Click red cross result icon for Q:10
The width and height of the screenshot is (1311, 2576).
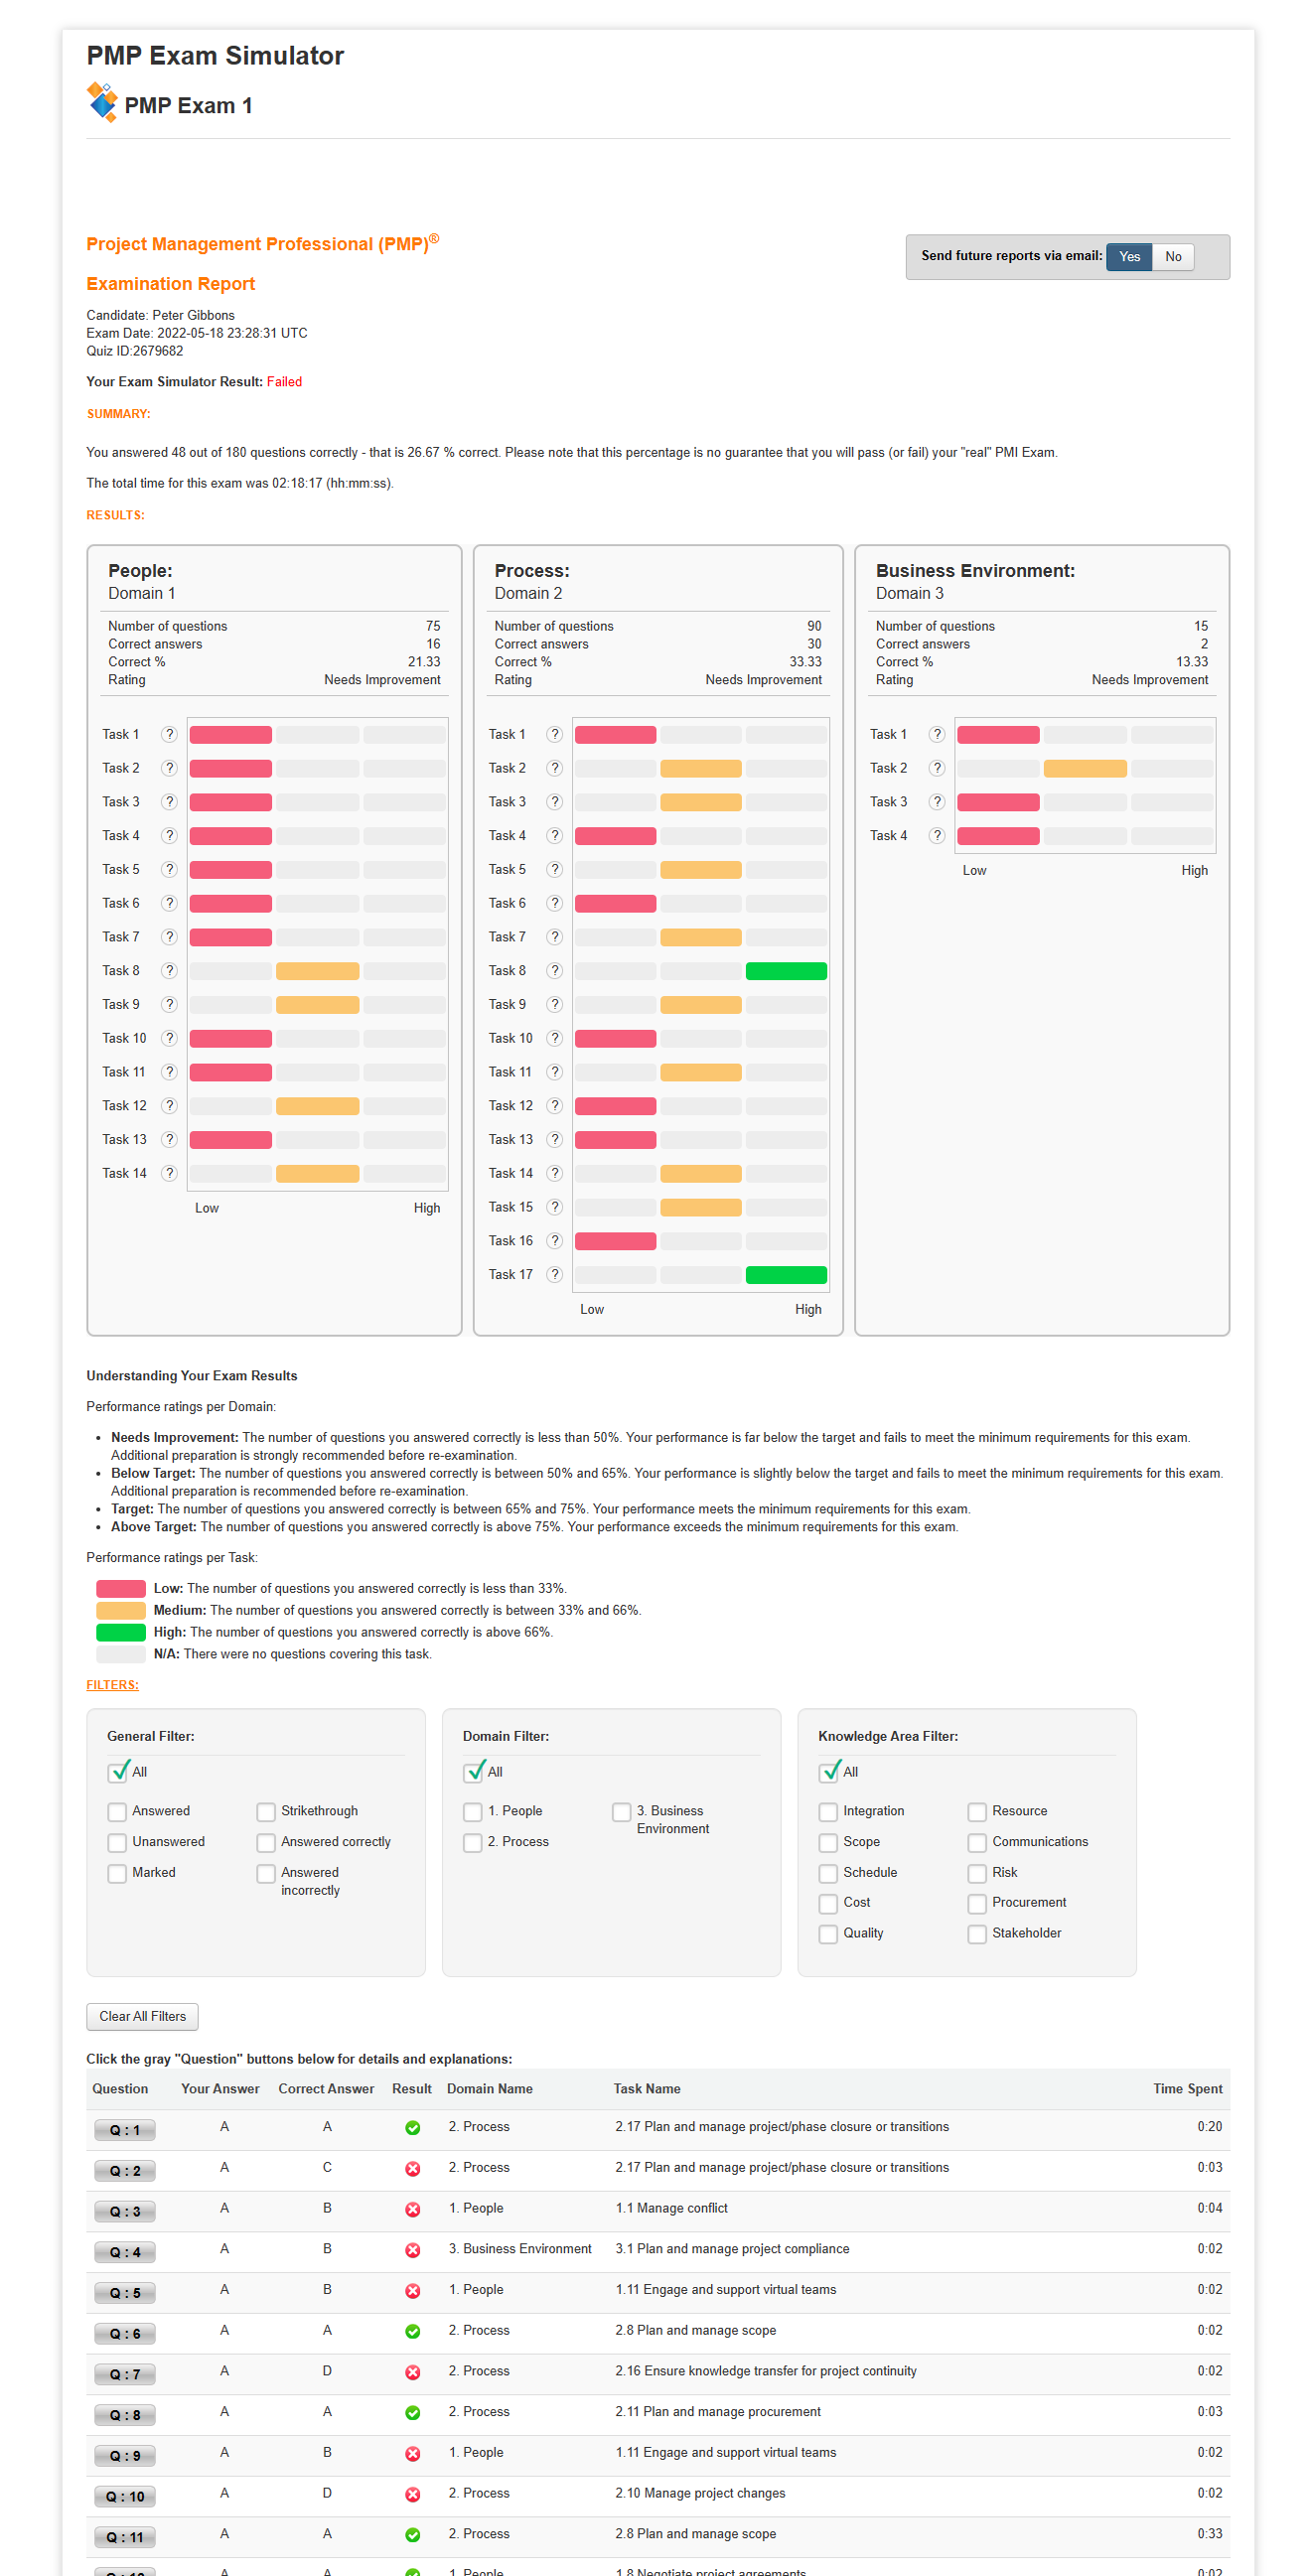pyautogui.click(x=412, y=2494)
